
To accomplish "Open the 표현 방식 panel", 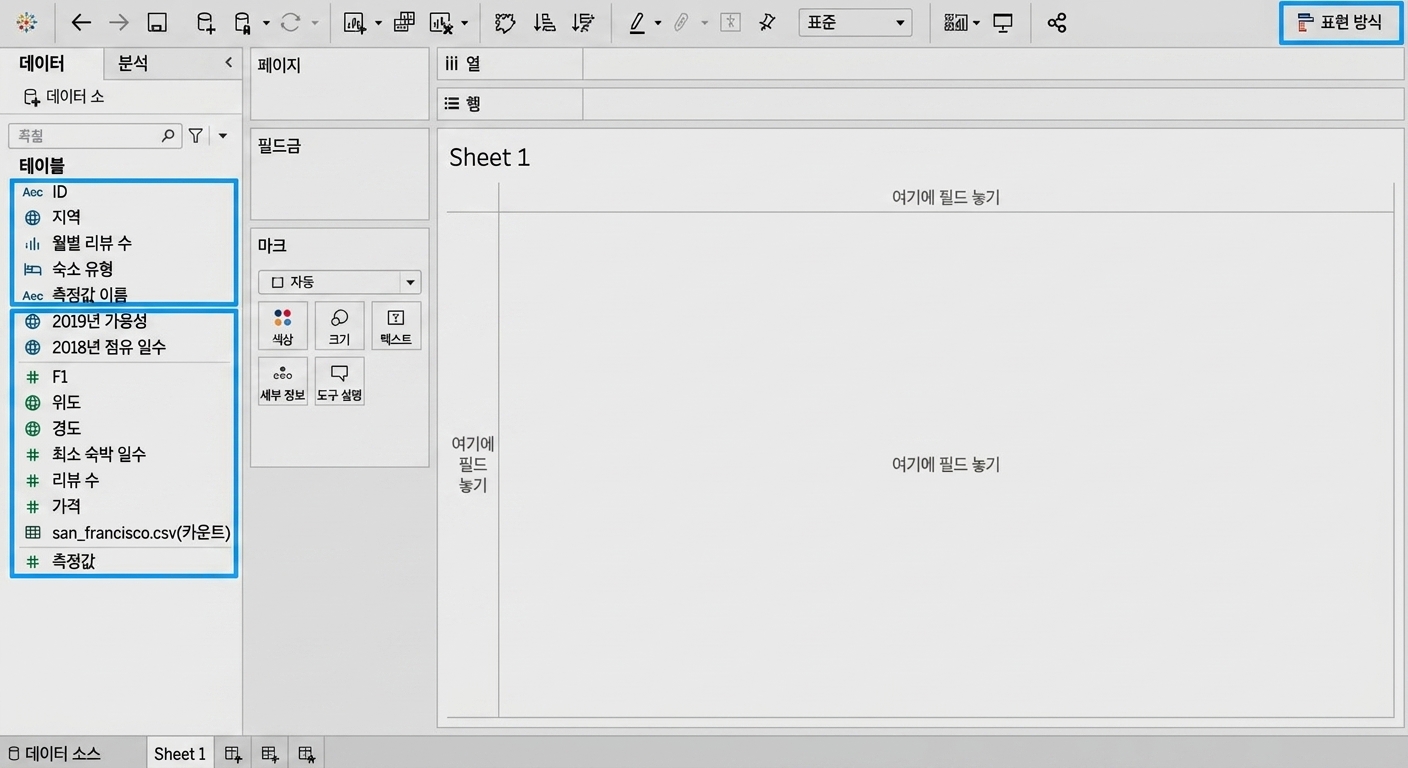I will point(1340,22).
